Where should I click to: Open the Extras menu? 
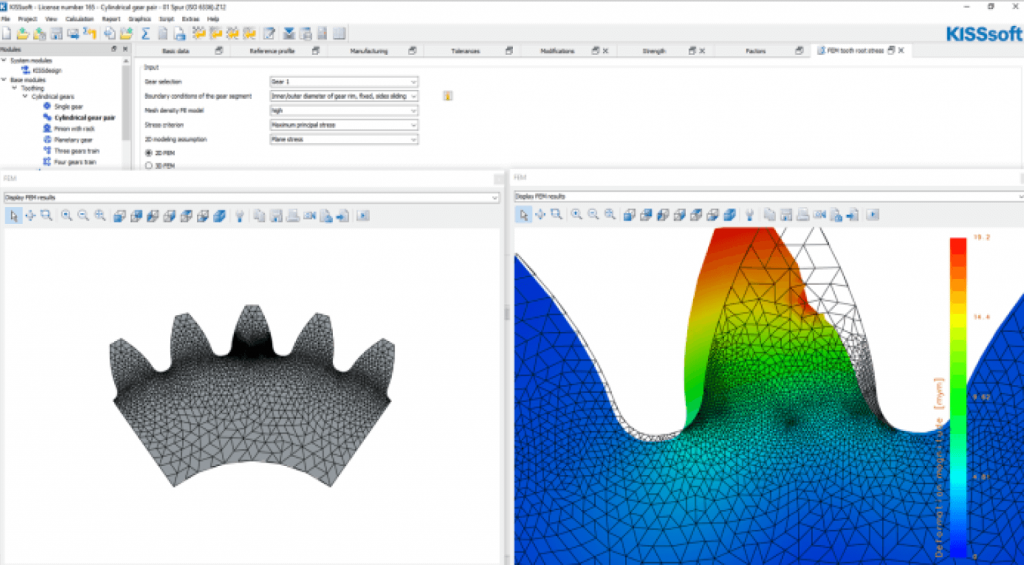click(191, 19)
